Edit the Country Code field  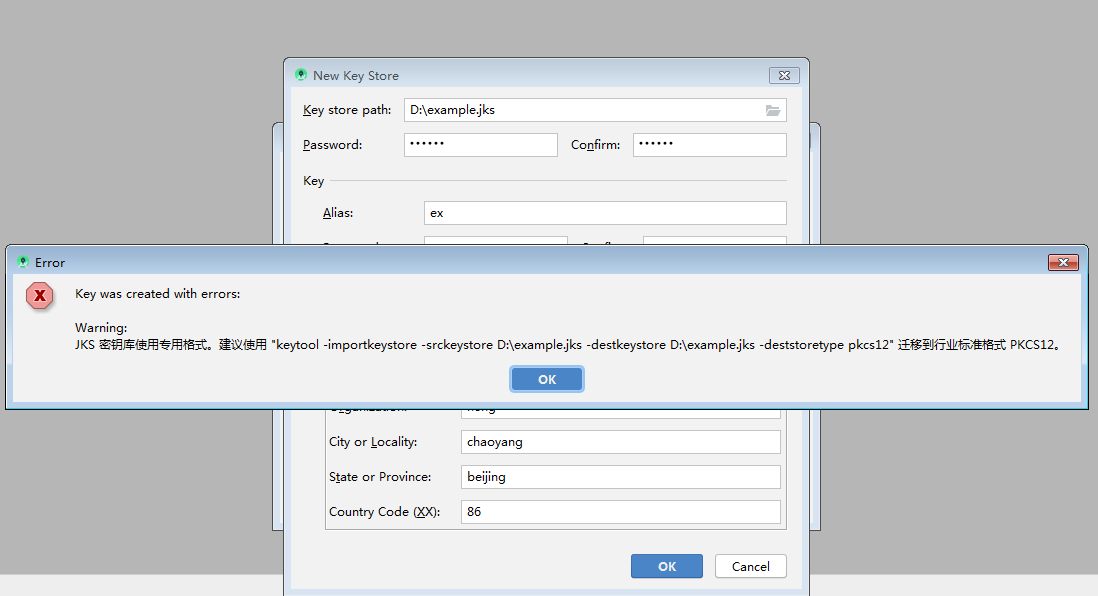620,511
